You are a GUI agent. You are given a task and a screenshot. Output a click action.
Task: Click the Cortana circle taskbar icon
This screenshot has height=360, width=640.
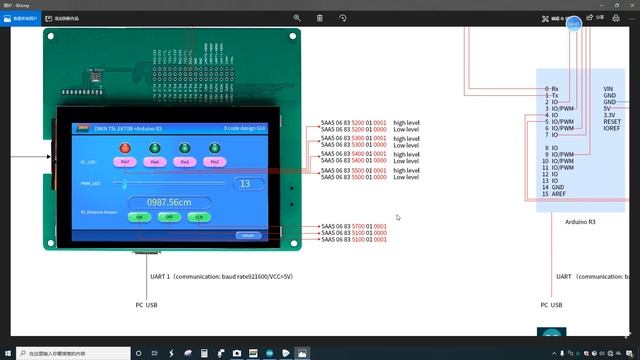coord(139,353)
